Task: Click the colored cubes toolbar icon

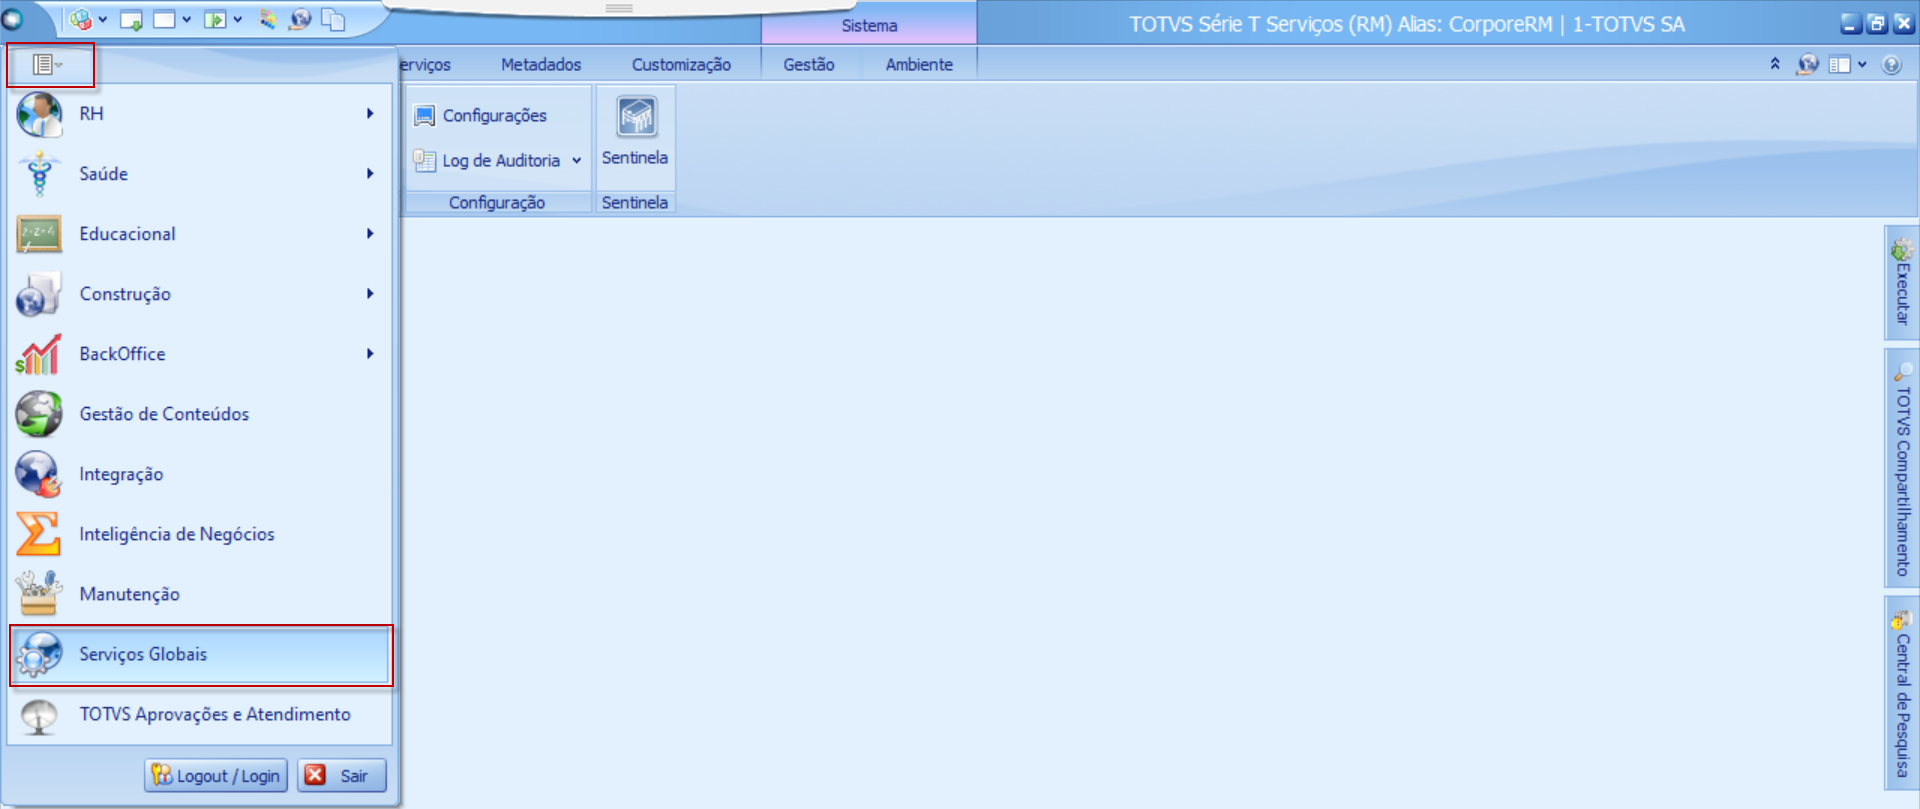Action: tap(81, 19)
